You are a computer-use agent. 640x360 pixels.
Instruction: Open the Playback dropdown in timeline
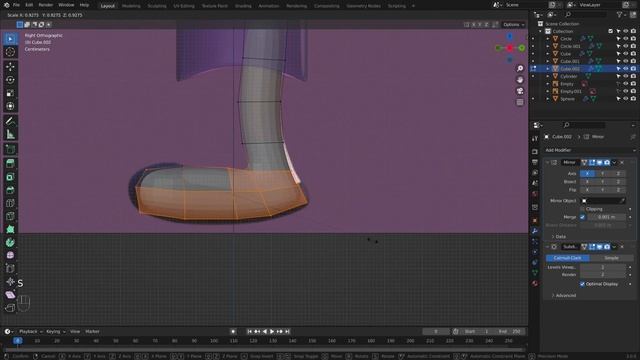(x=30, y=331)
